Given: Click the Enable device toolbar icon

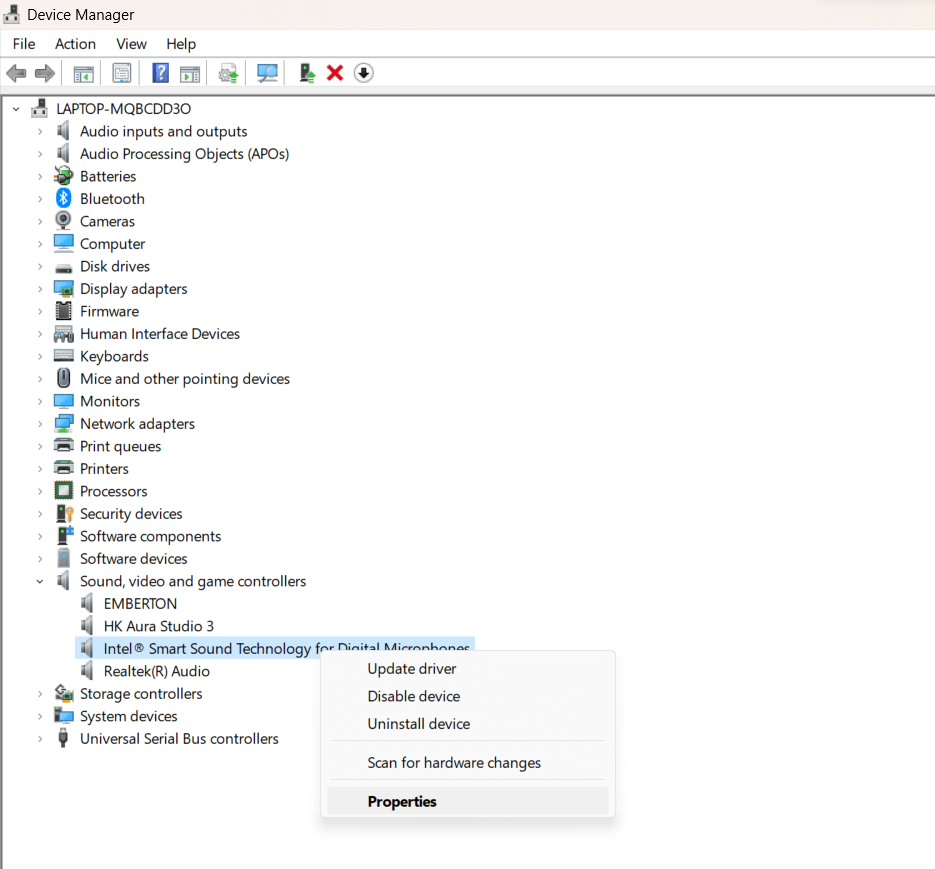Looking at the screenshot, I should click(307, 73).
